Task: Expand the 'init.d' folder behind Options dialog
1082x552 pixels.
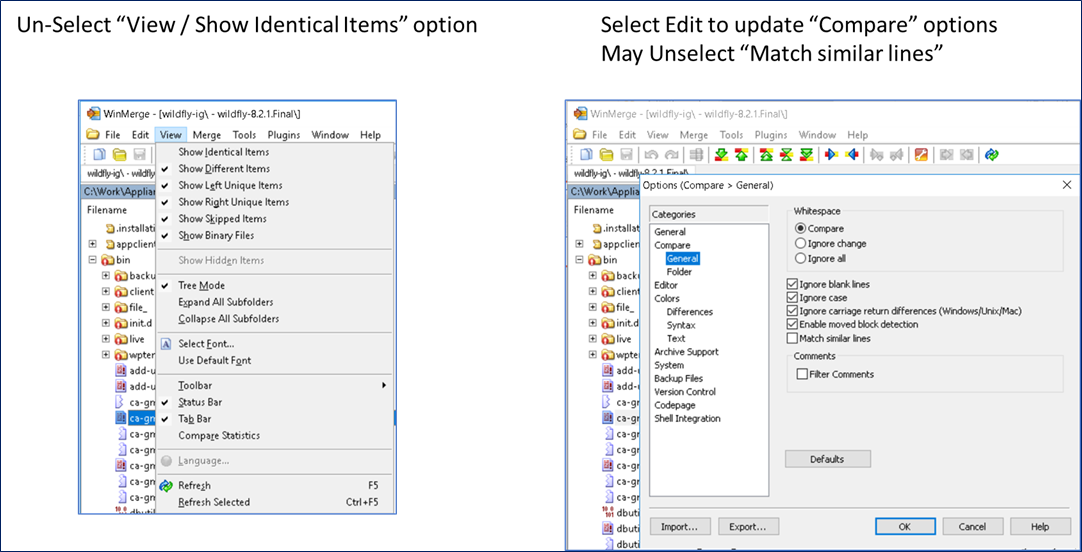Action: pyautogui.click(x=593, y=323)
